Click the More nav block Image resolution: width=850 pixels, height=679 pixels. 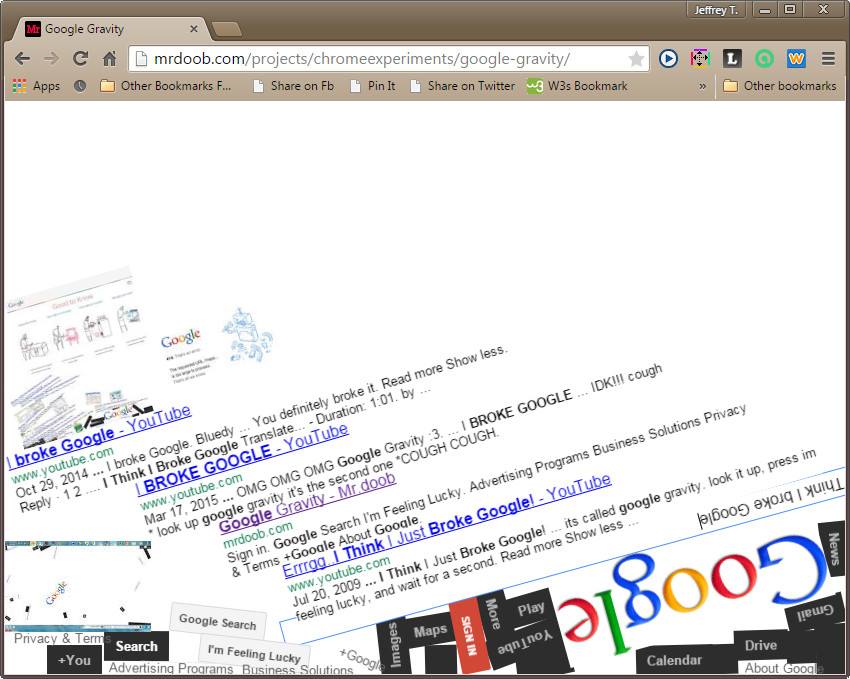coord(492,613)
